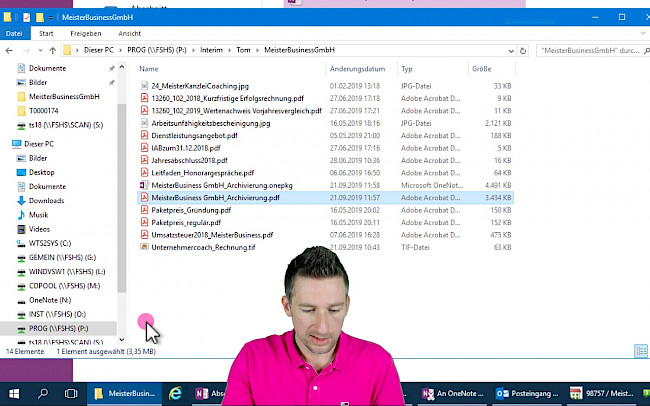650x406 pixels.
Task: Click the navigation pane vertical scrollbar
Action: (122, 200)
